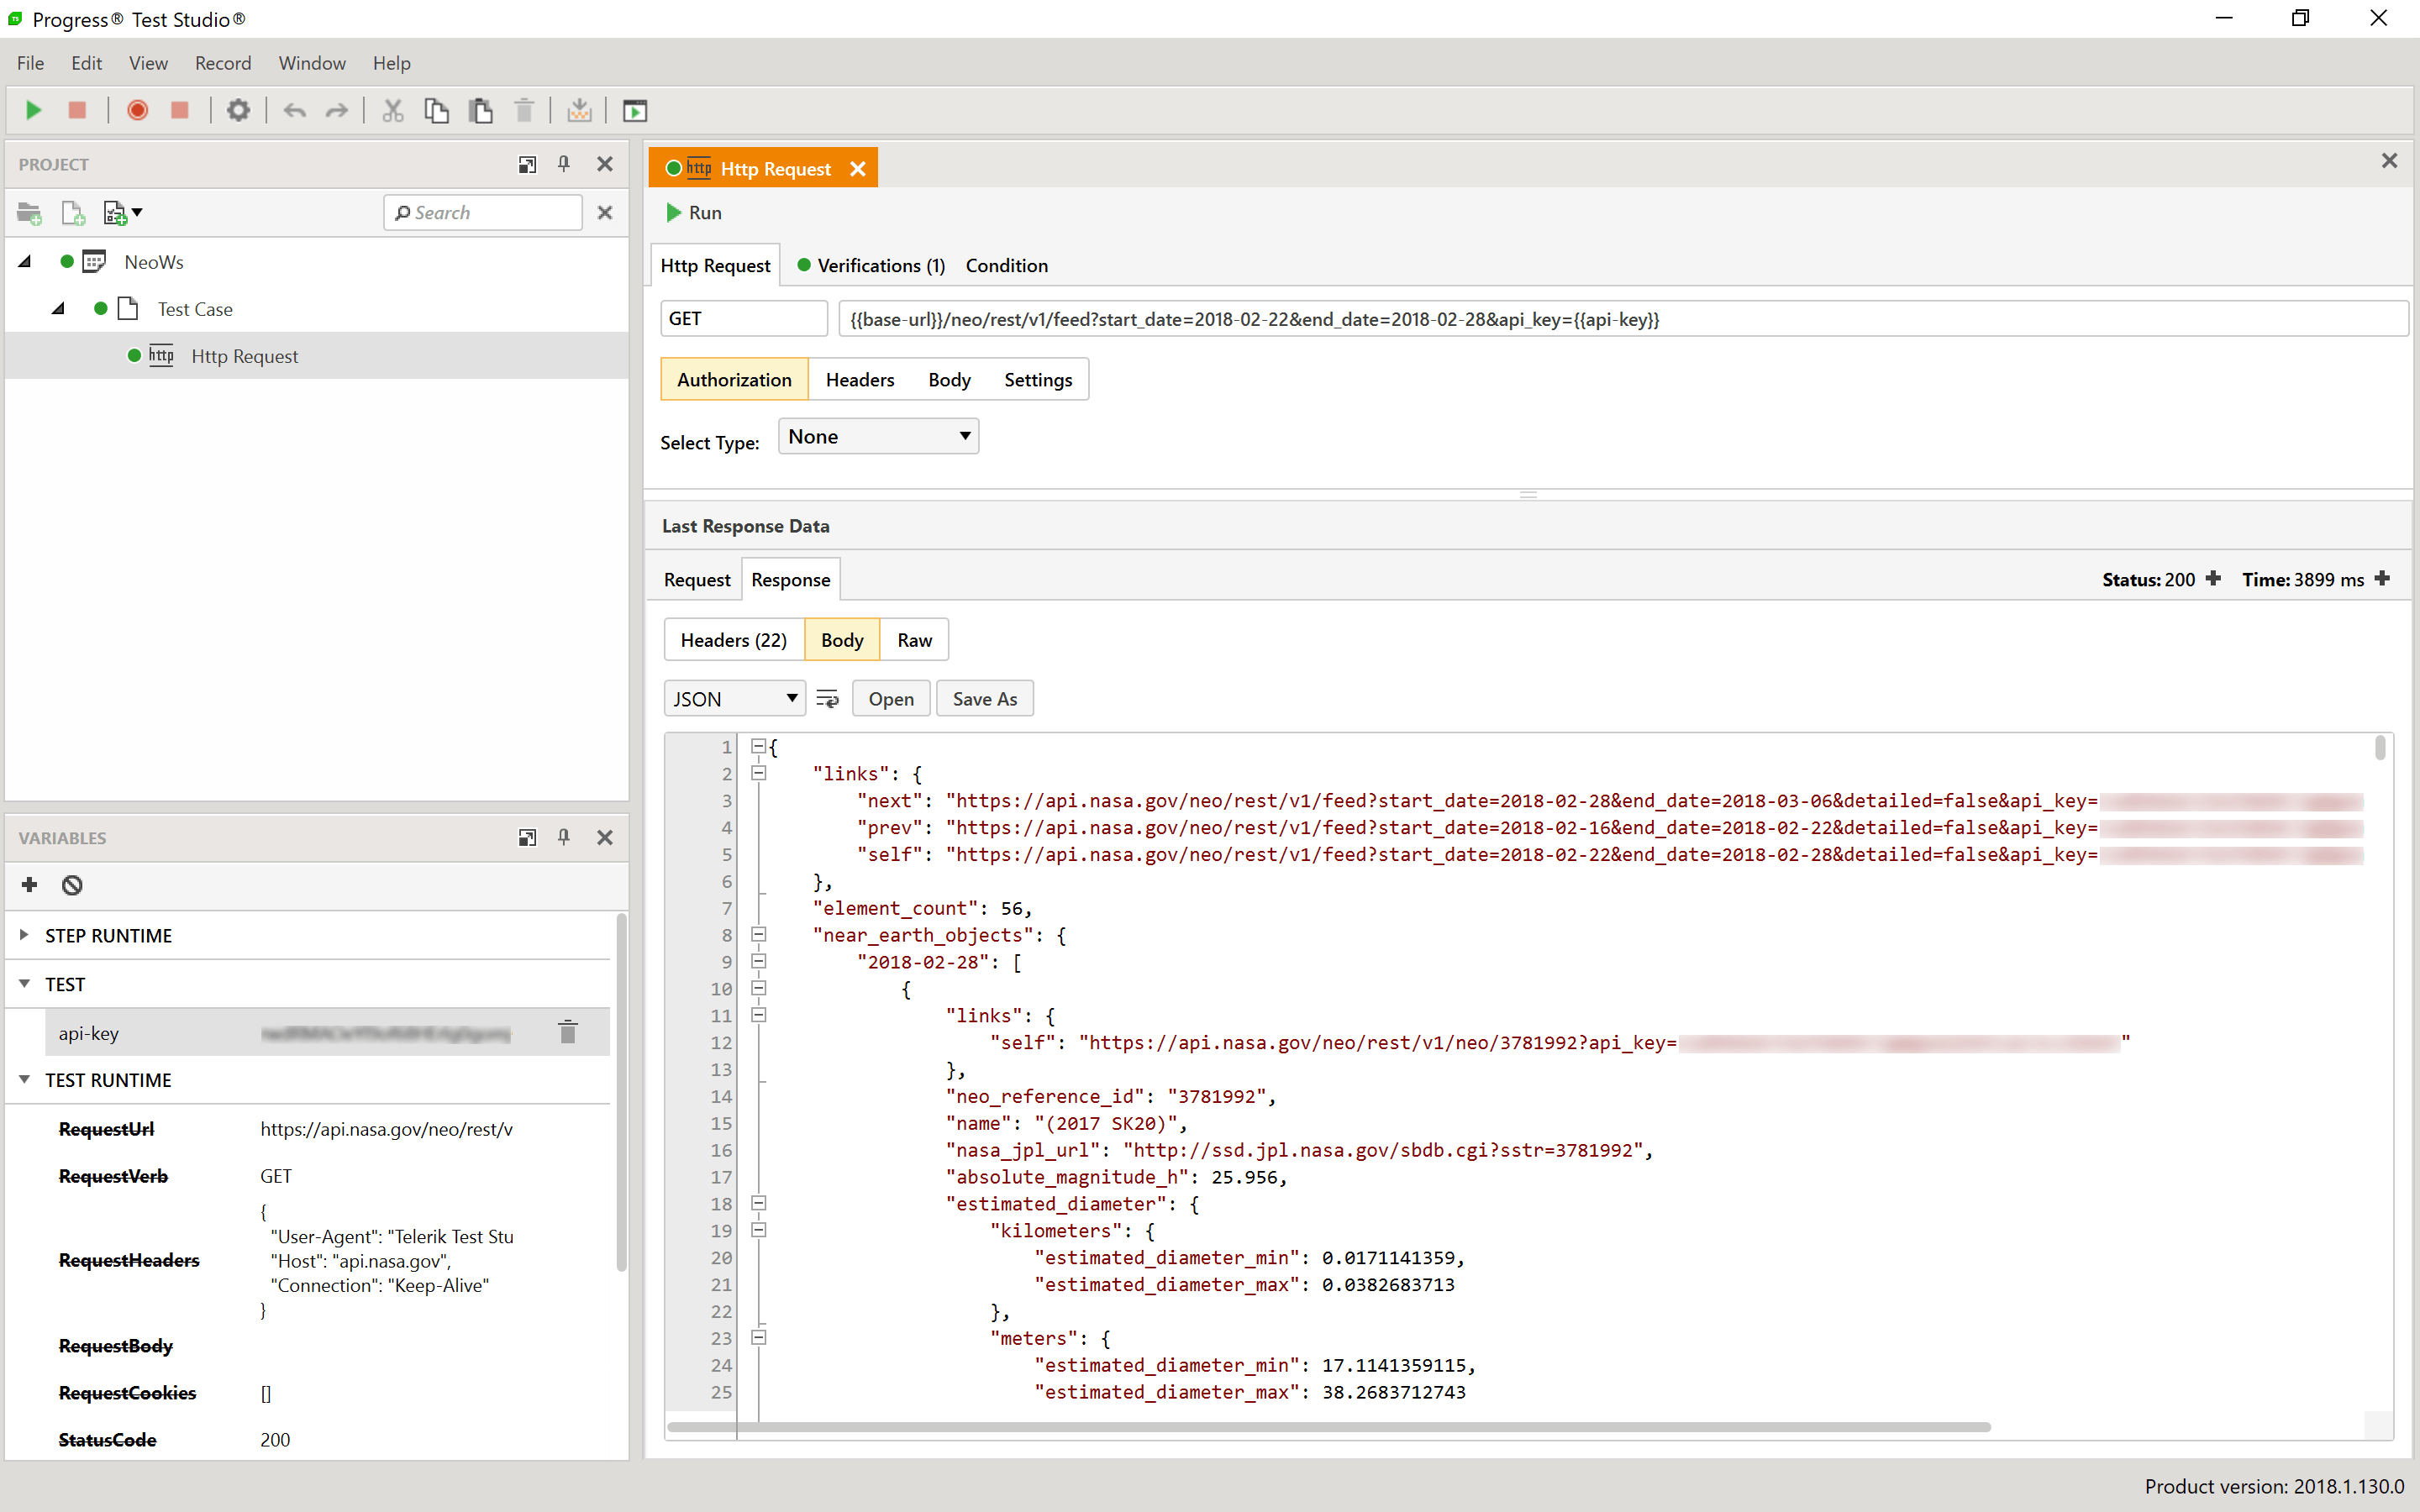Viewport: 2420px width, 1512px height.
Task: Open the JSON format dropdown
Action: click(x=735, y=699)
